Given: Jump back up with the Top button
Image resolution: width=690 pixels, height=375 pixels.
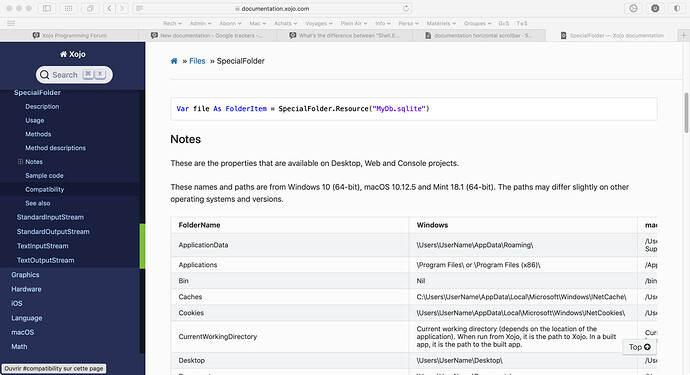Looking at the screenshot, I should tap(639, 347).
